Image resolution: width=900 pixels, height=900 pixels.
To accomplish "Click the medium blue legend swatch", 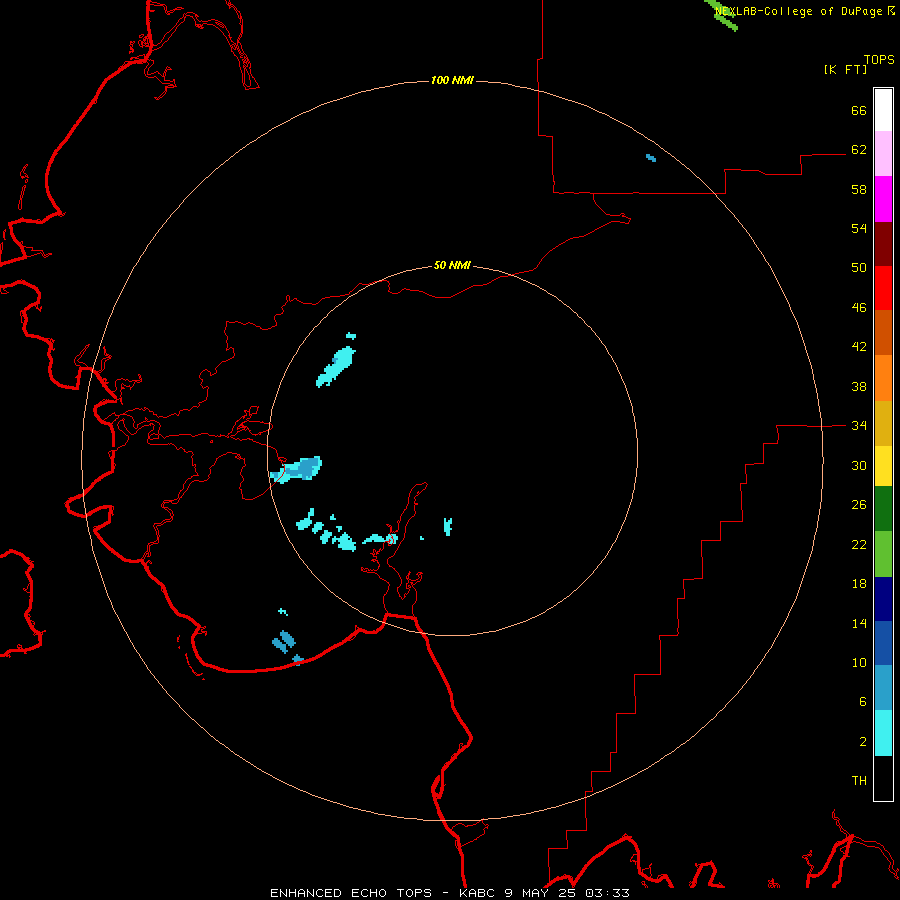I will click(883, 643).
